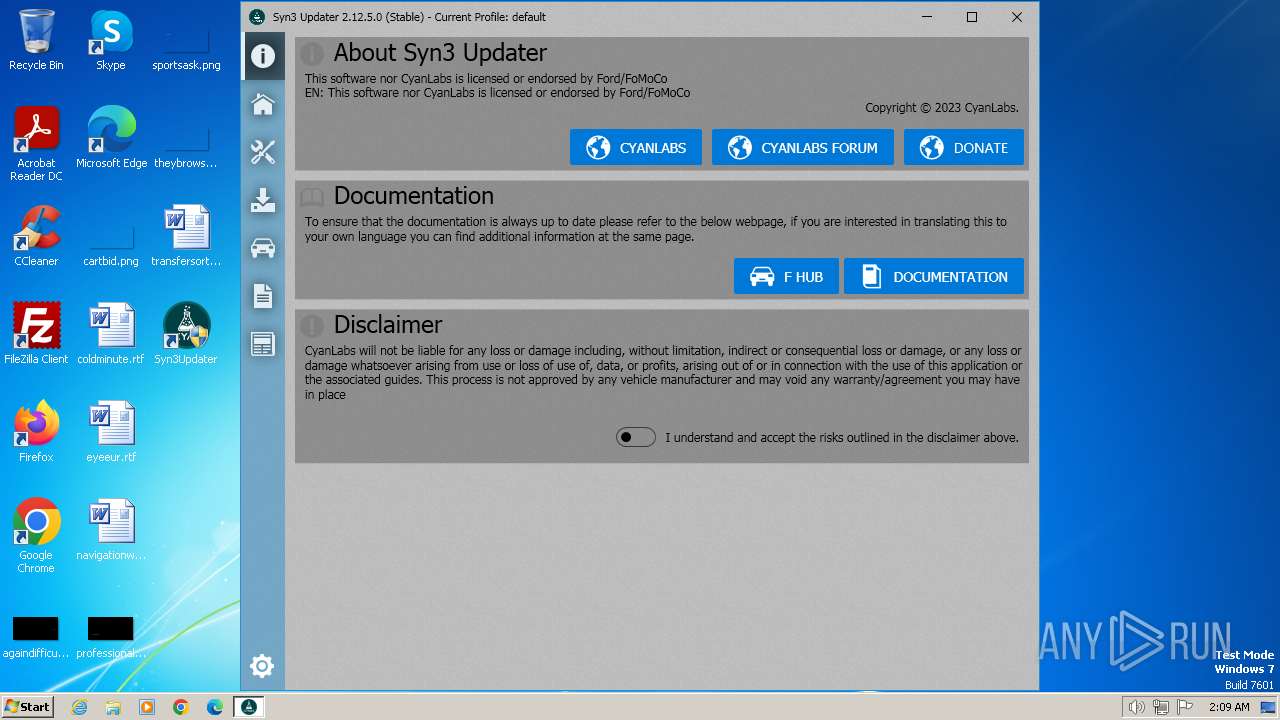Launch Internet Explorer from taskbar
This screenshot has height=720, width=1280.
(79, 707)
